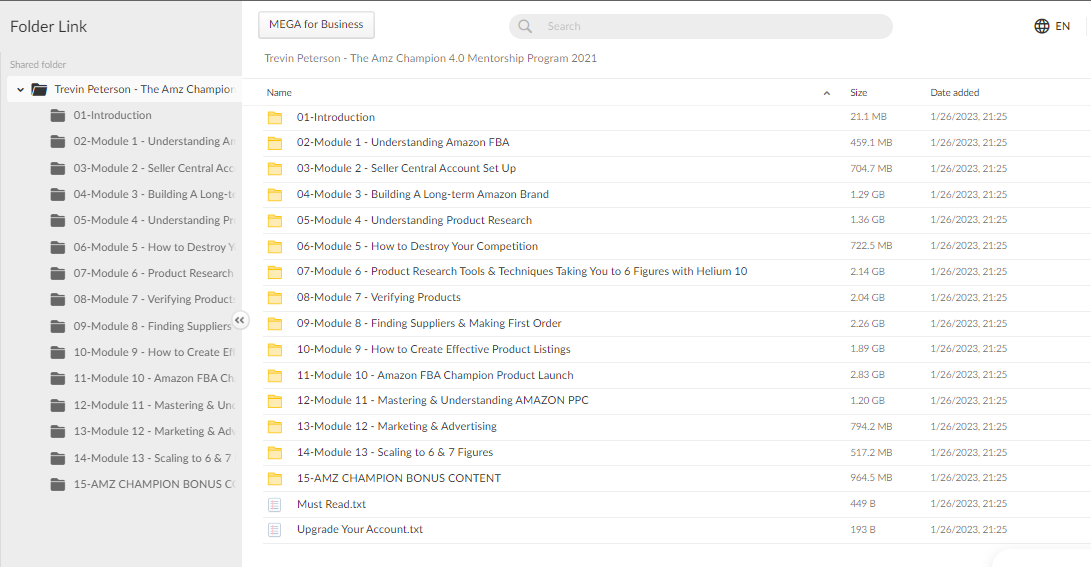The width and height of the screenshot is (1091, 567).
Task: Click the 21.1 MB size value
Action: coord(868,117)
